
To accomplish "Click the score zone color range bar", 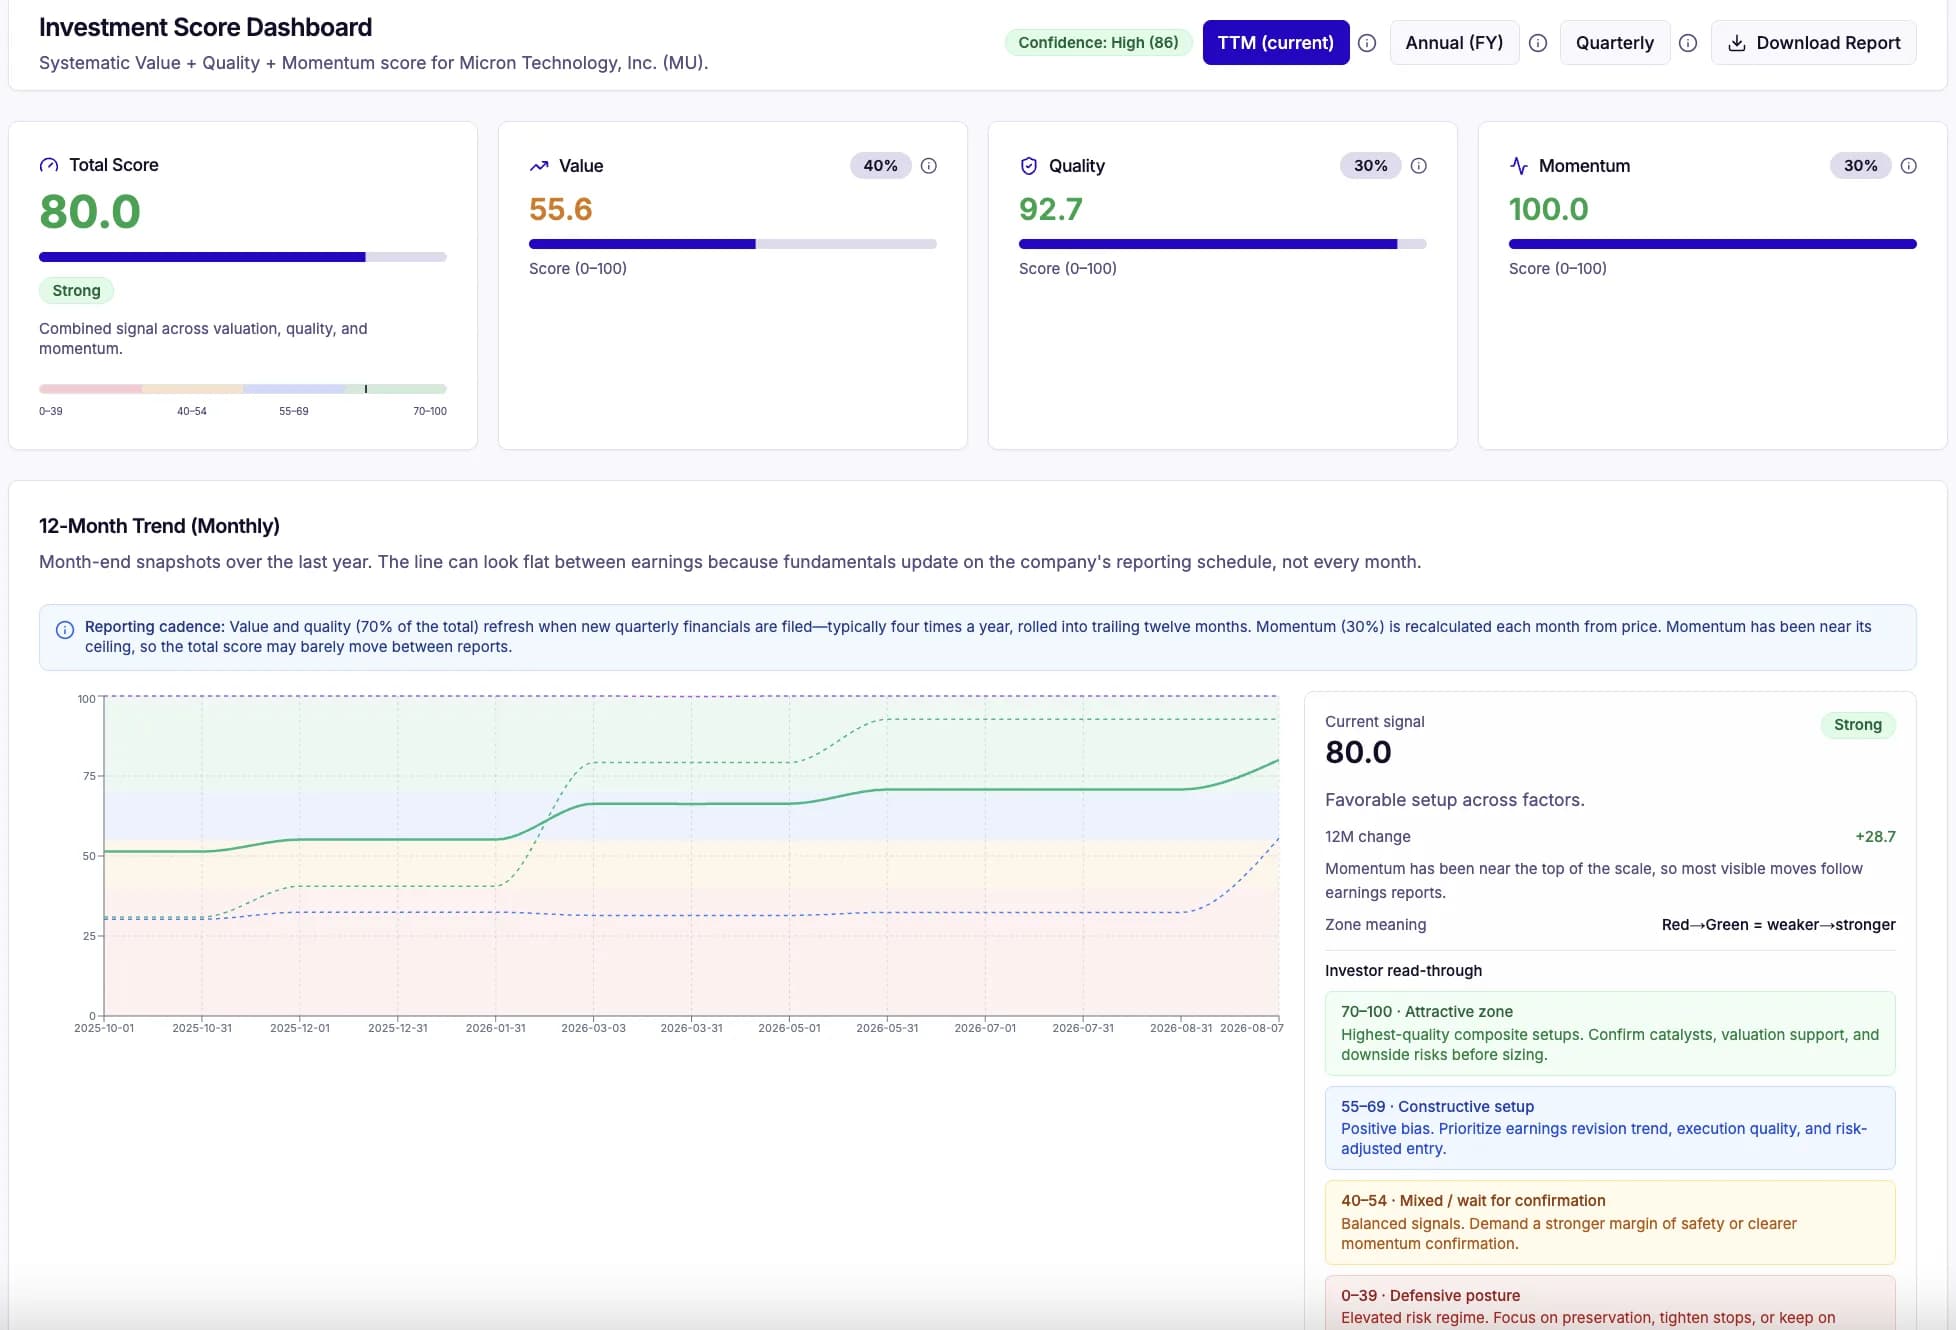I will 243,389.
